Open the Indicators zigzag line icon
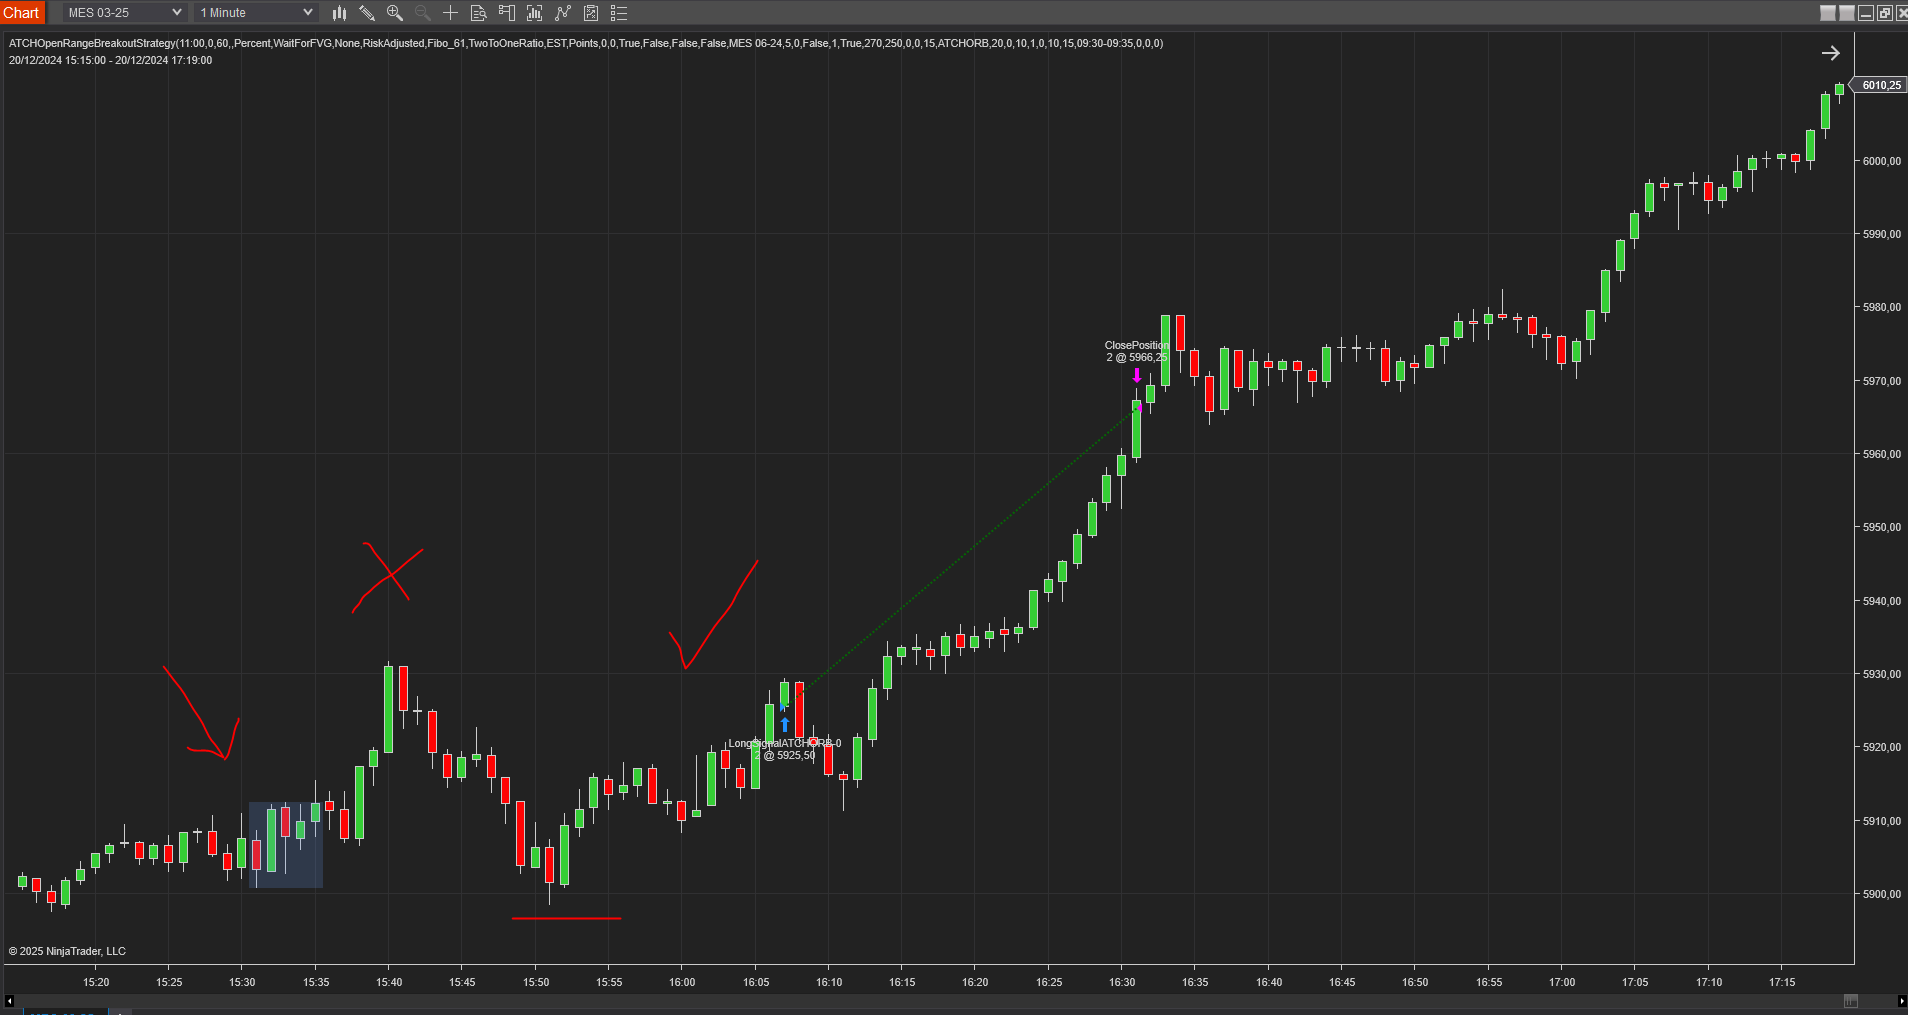Screen dimensions: 1908x1015 click(563, 13)
